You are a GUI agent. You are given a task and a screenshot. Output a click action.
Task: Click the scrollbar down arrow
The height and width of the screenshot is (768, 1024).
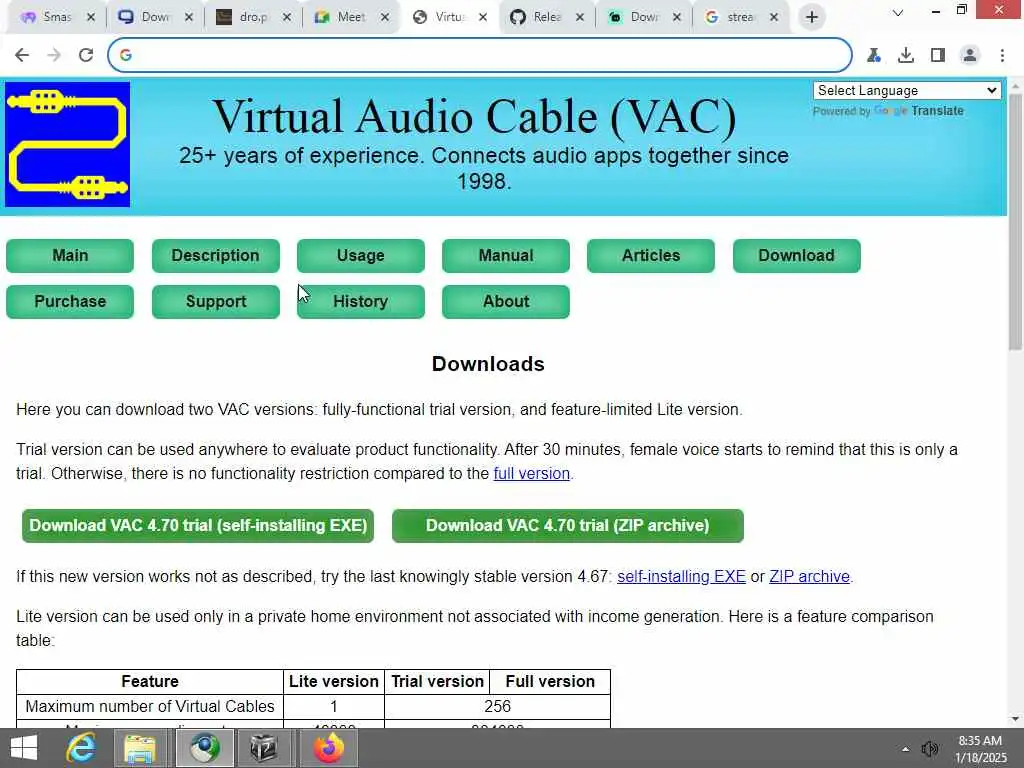pyautogui.click(x=1016, y=720)
